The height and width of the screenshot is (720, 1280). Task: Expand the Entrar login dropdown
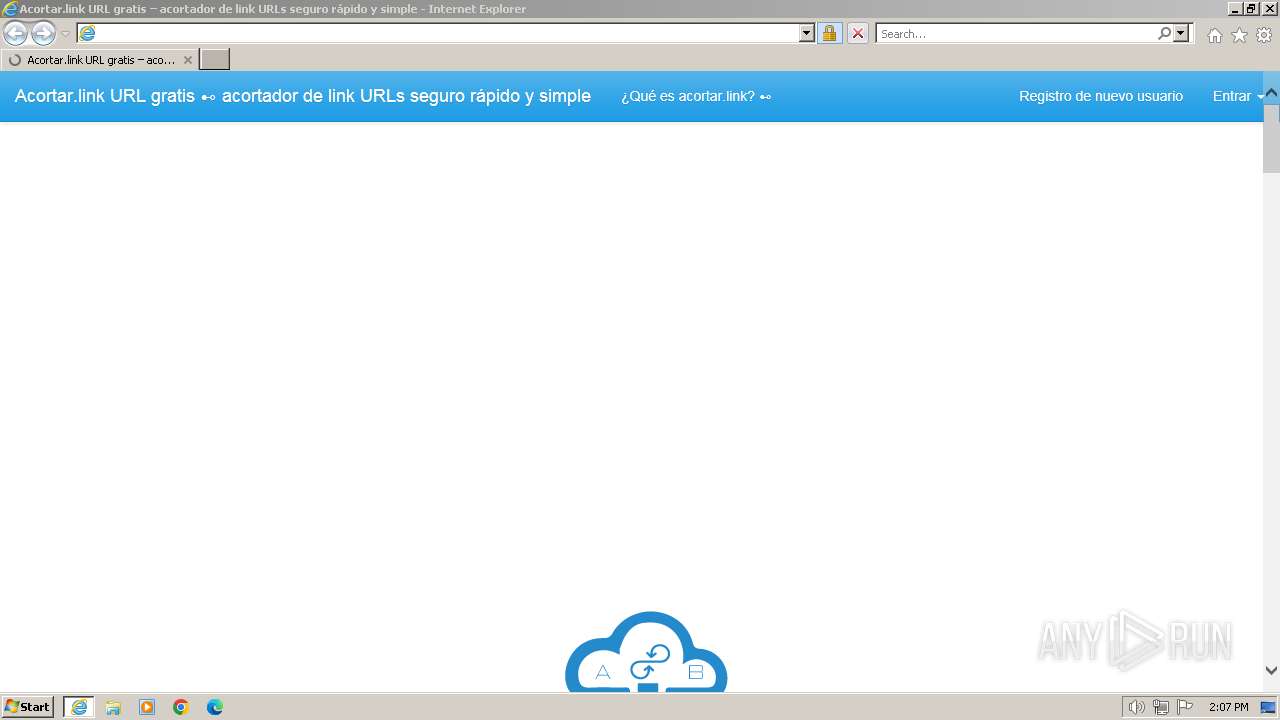point(1238,96)
